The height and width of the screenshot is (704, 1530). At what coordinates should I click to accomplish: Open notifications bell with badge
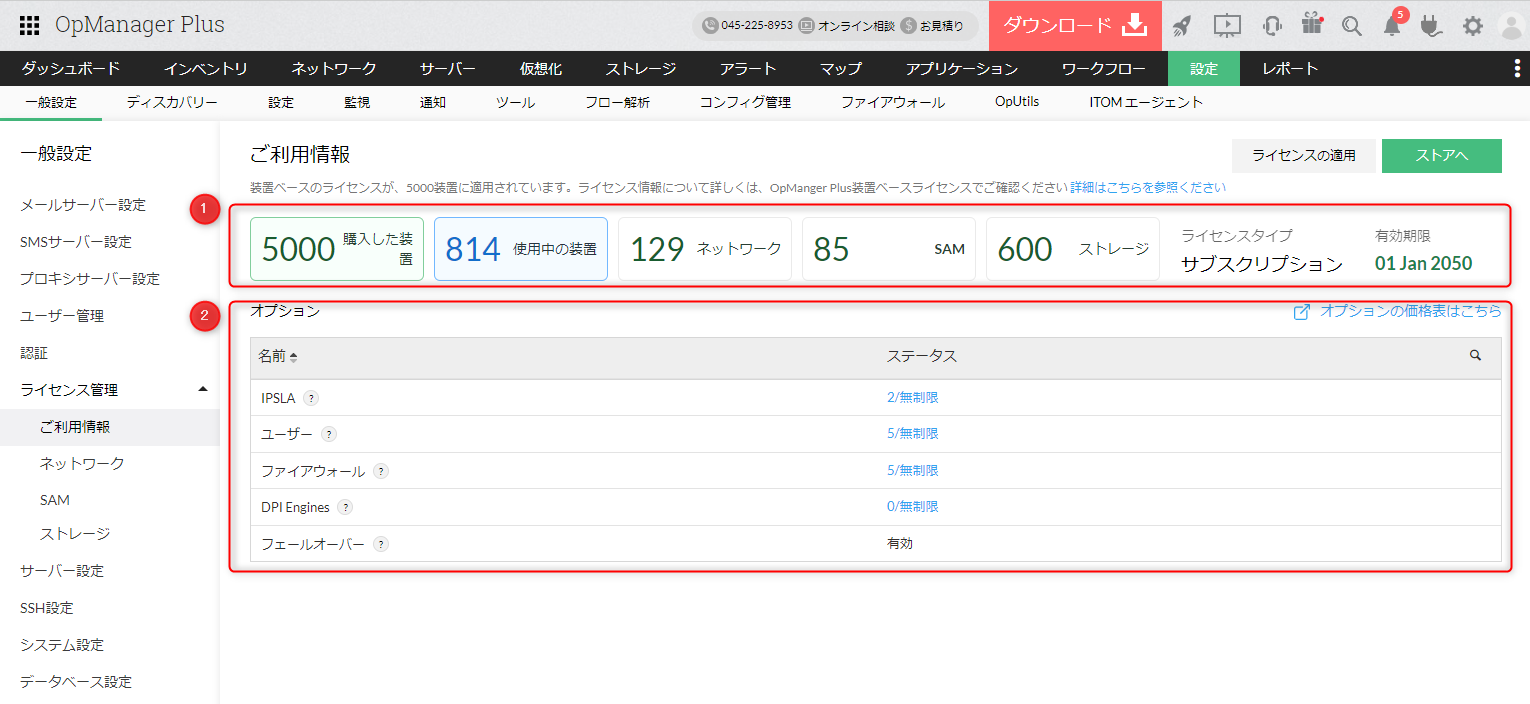1392,26
